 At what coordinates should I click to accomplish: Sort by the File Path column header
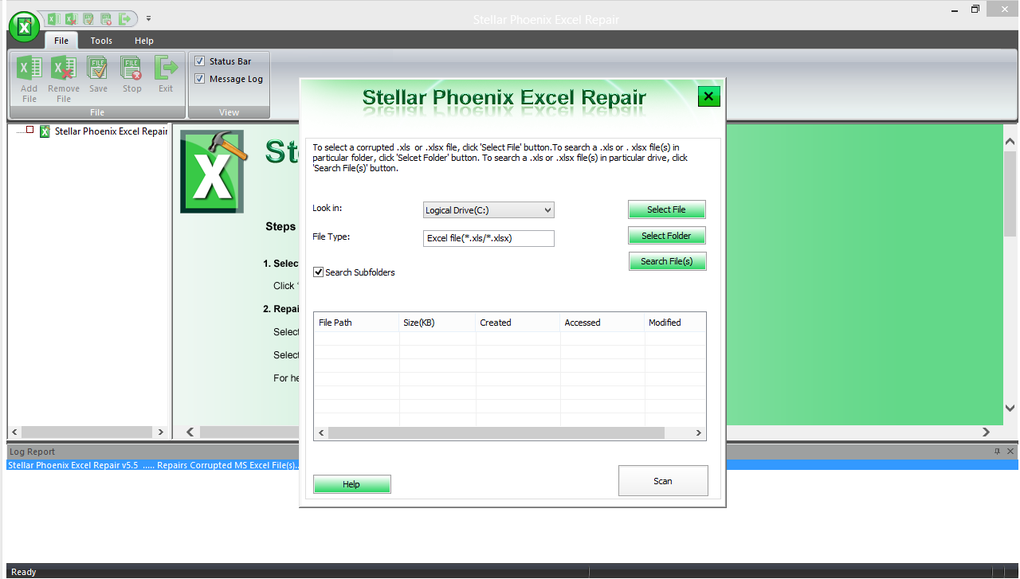356,323
